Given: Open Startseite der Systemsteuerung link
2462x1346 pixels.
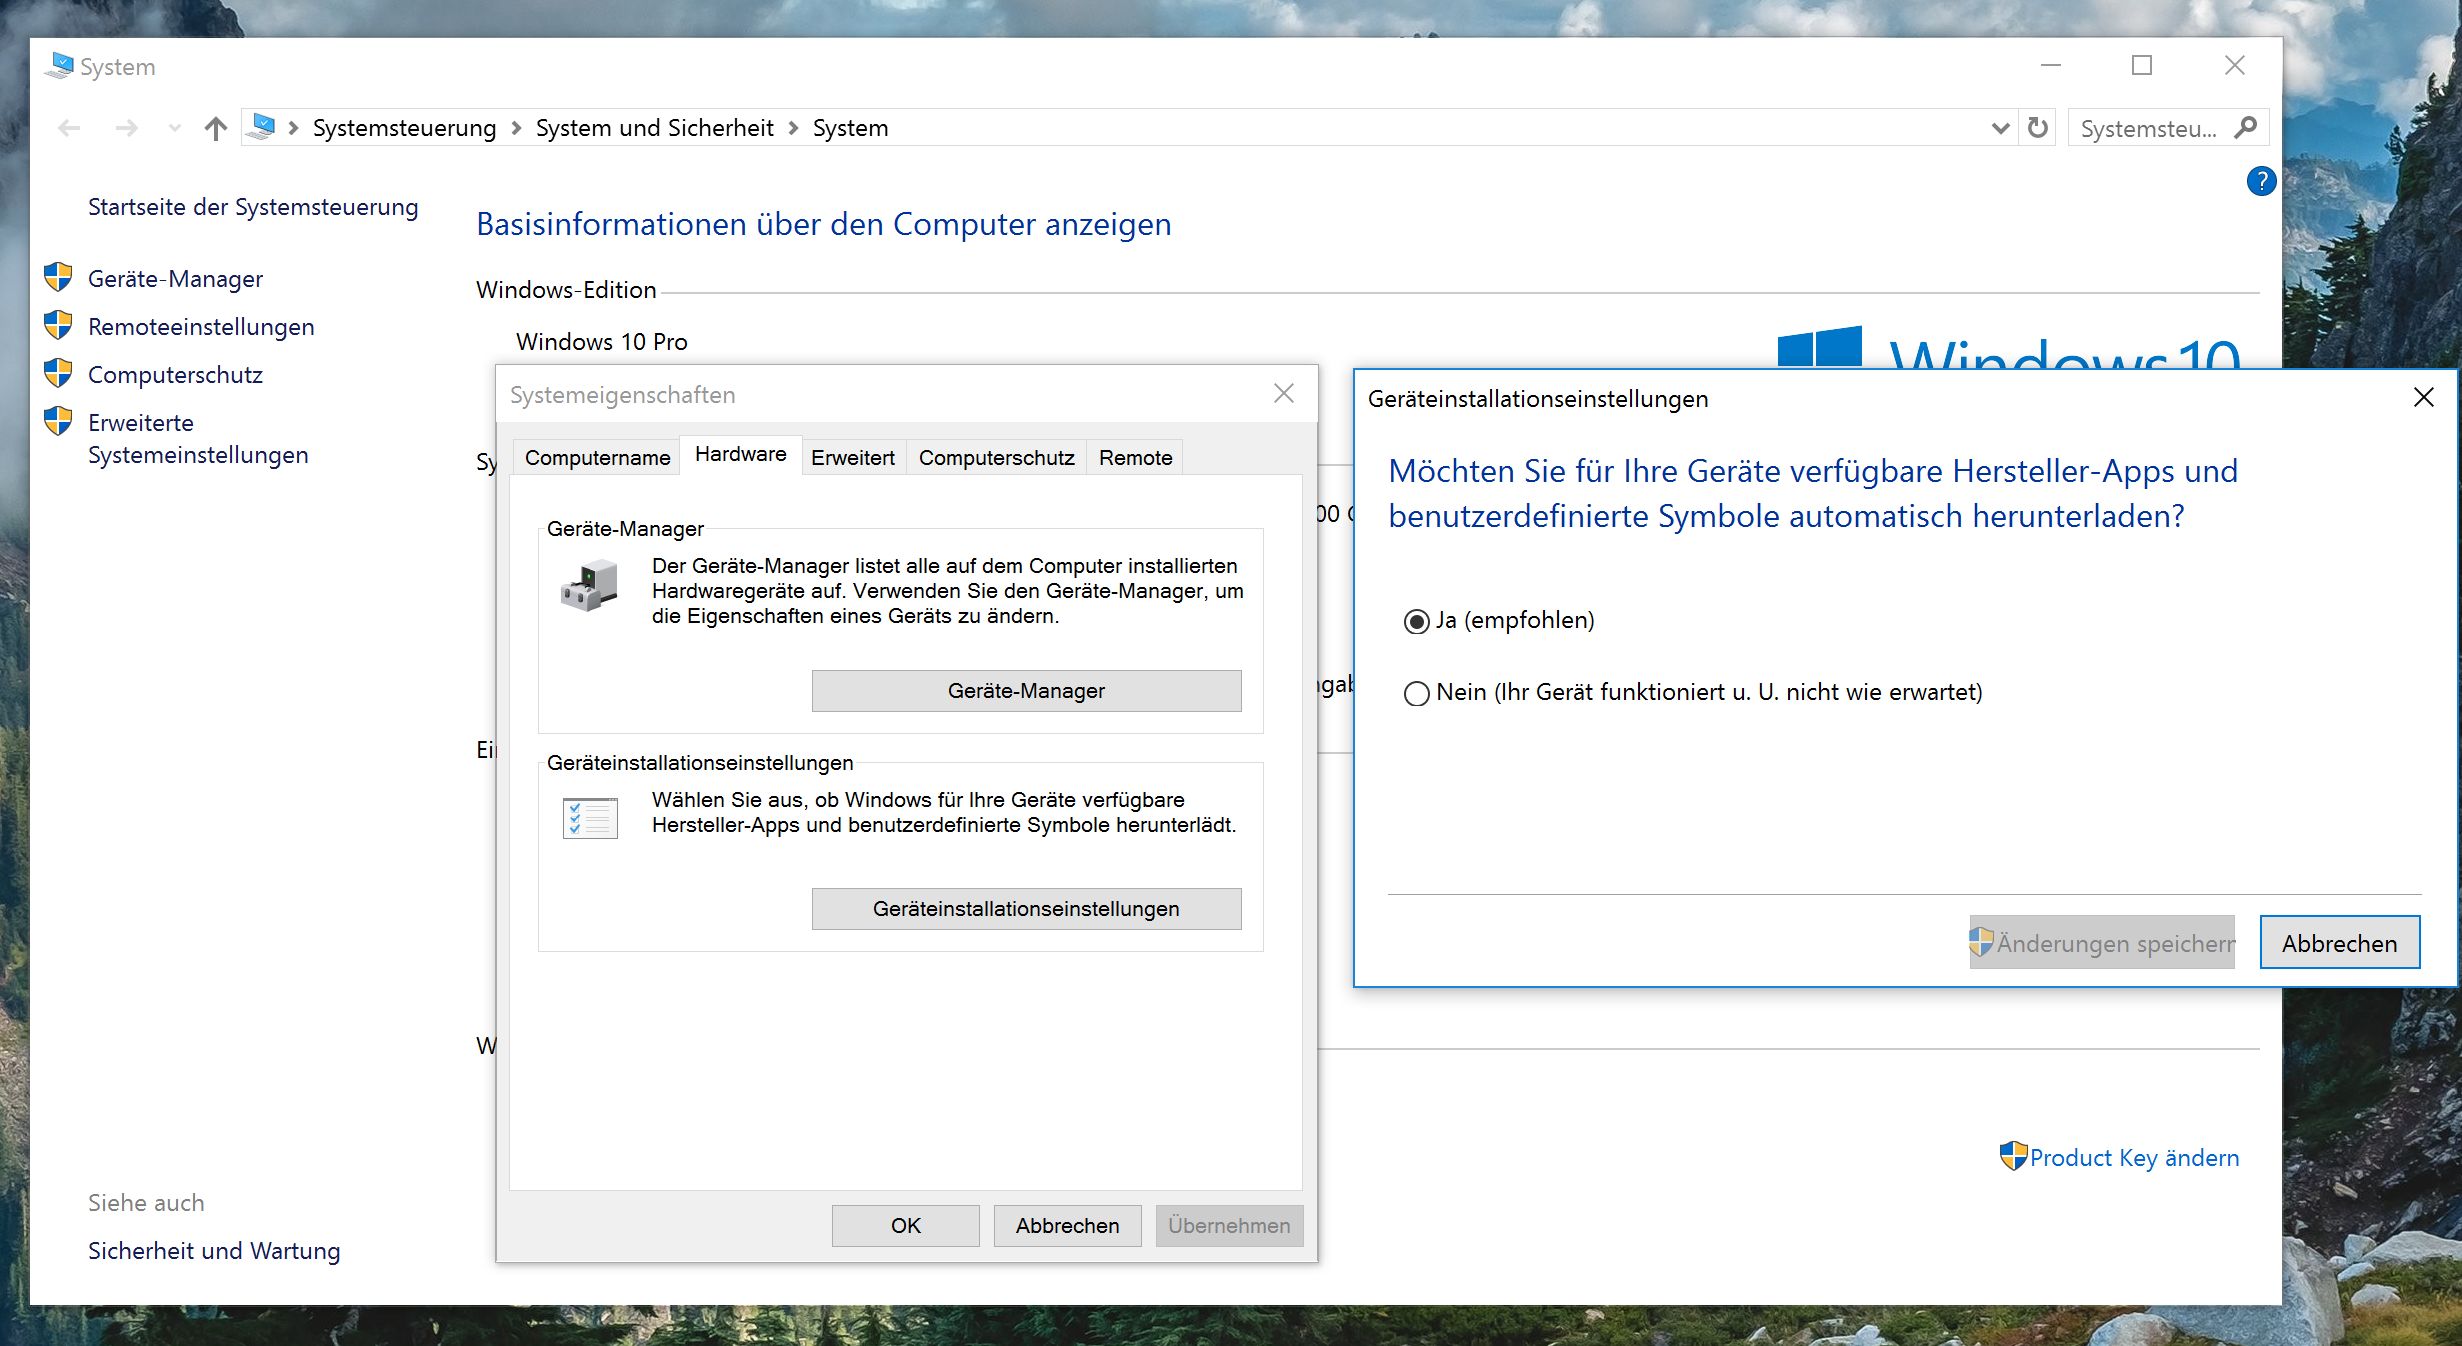Looking at the screenshot, I should tap(253, 207).
